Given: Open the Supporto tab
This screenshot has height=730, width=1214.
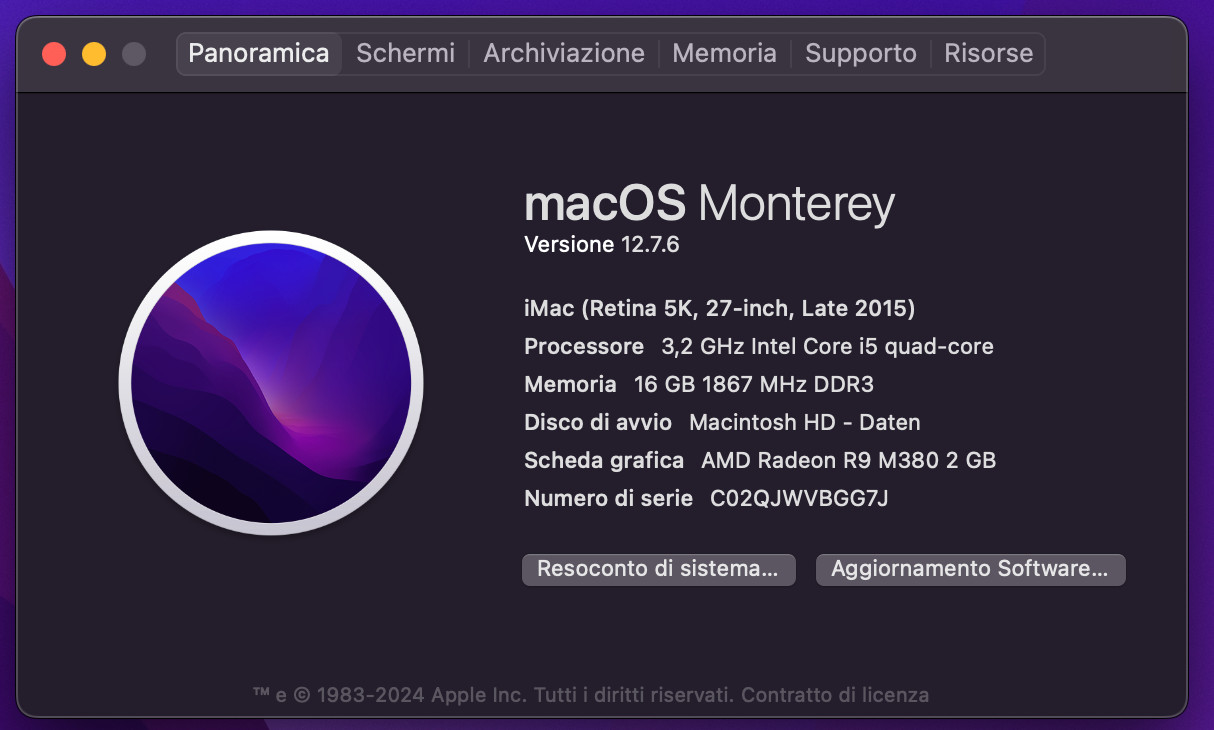Looking at the screenshot, I should tap(861, 53).
